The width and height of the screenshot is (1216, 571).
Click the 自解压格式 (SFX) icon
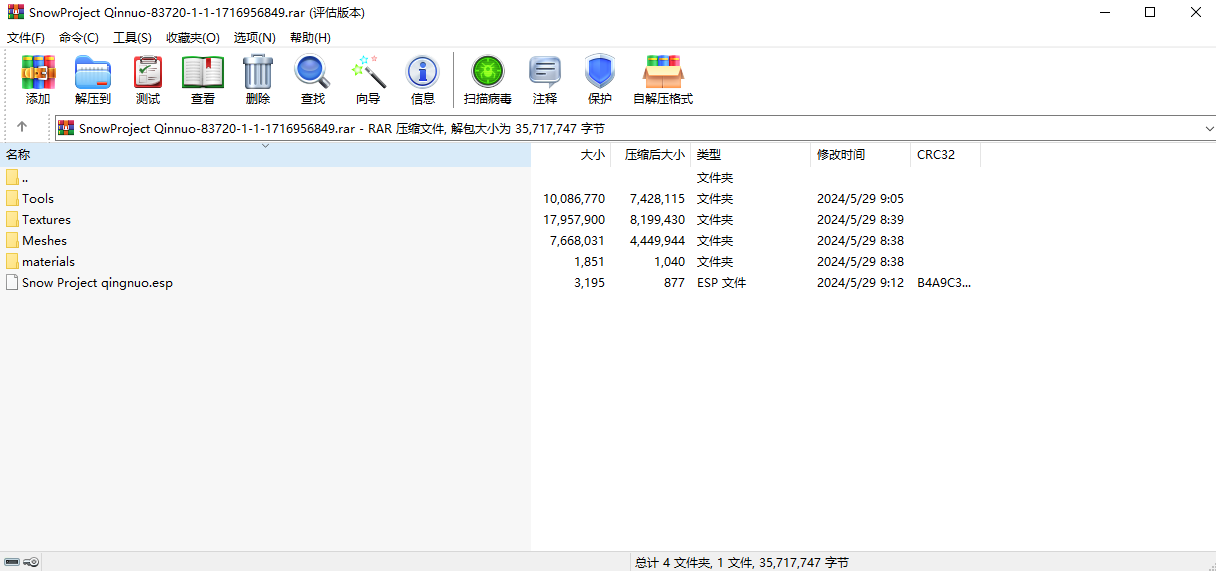tap(663, 72)
